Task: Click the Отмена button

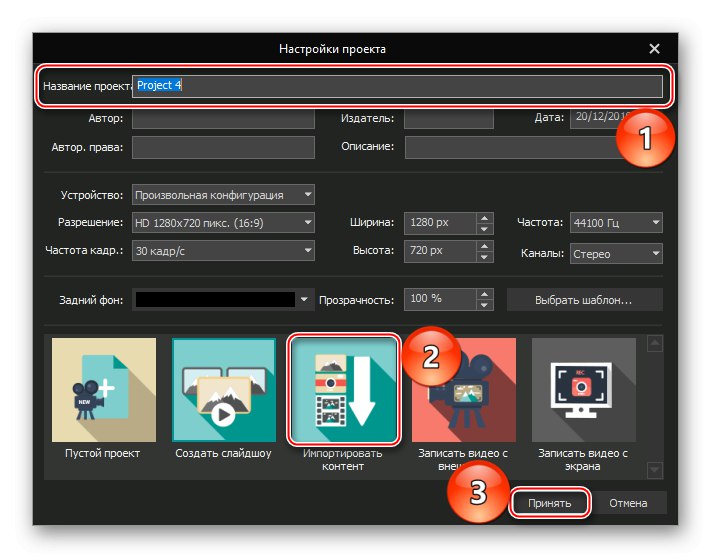Action: click(x=628, y=503)
